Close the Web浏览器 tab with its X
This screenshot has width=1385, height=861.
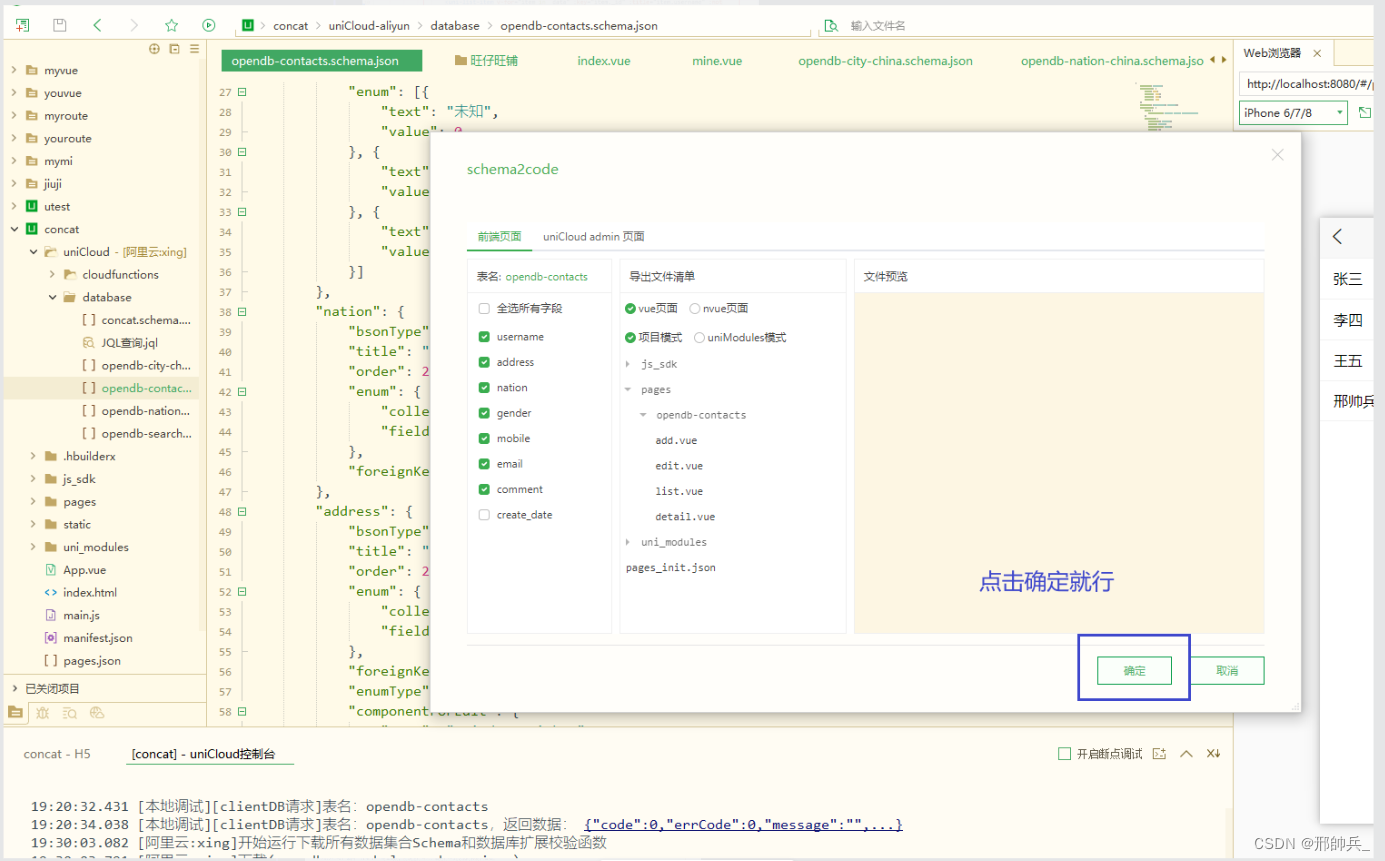tap(1317, 53)
